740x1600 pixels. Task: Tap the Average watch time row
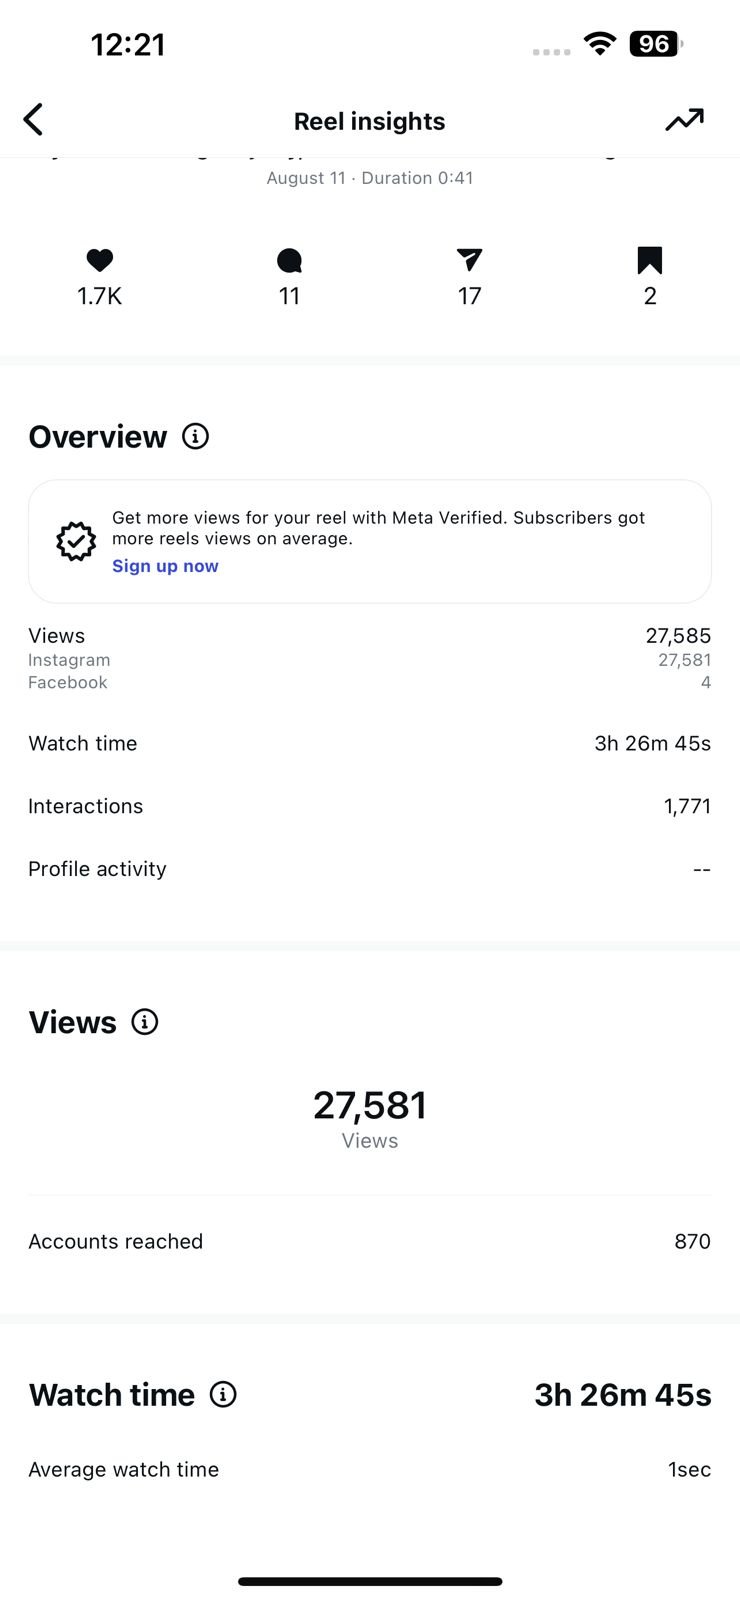[369, 1469]
